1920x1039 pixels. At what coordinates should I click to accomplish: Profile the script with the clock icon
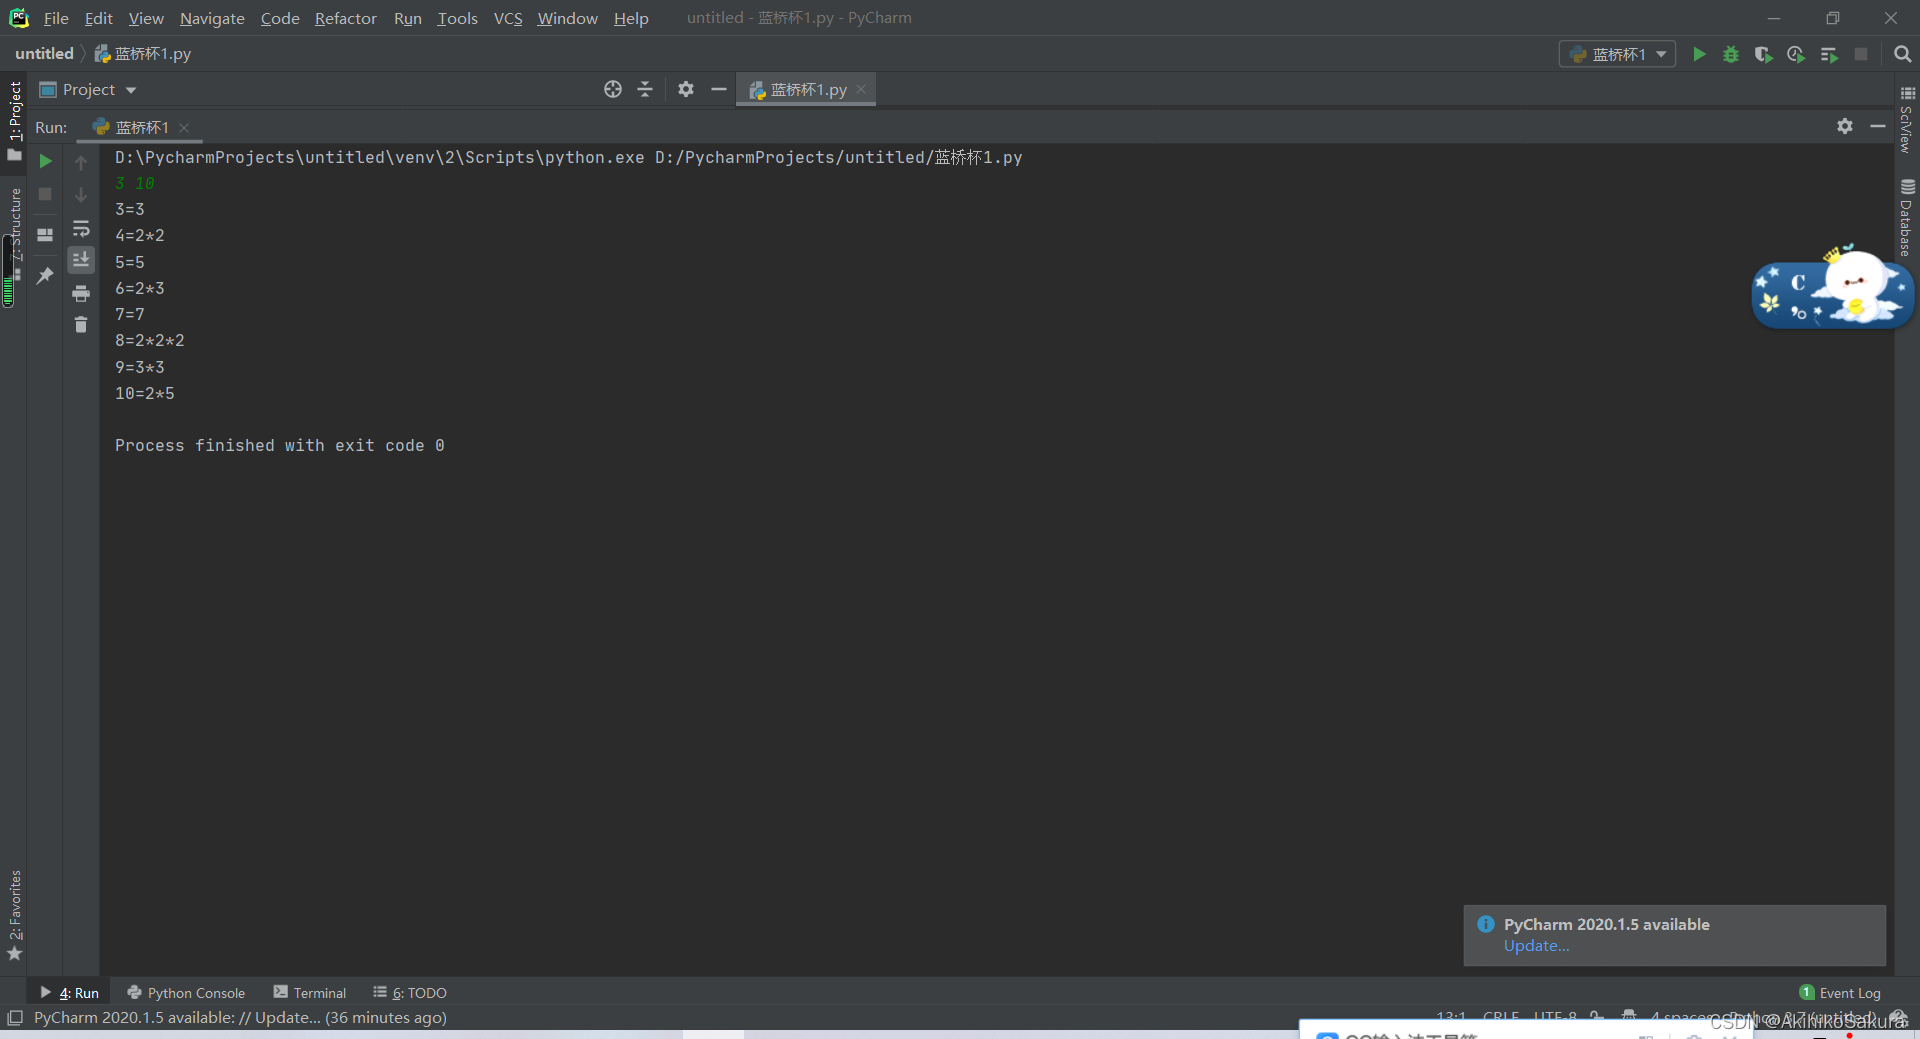pos(1796,55)
